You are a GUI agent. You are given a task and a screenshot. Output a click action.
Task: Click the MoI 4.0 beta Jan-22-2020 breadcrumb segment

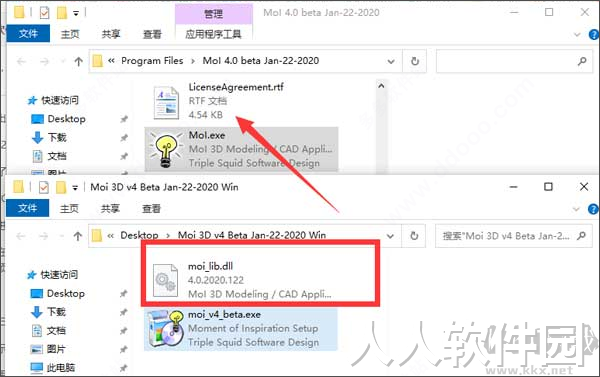(261, 60)
